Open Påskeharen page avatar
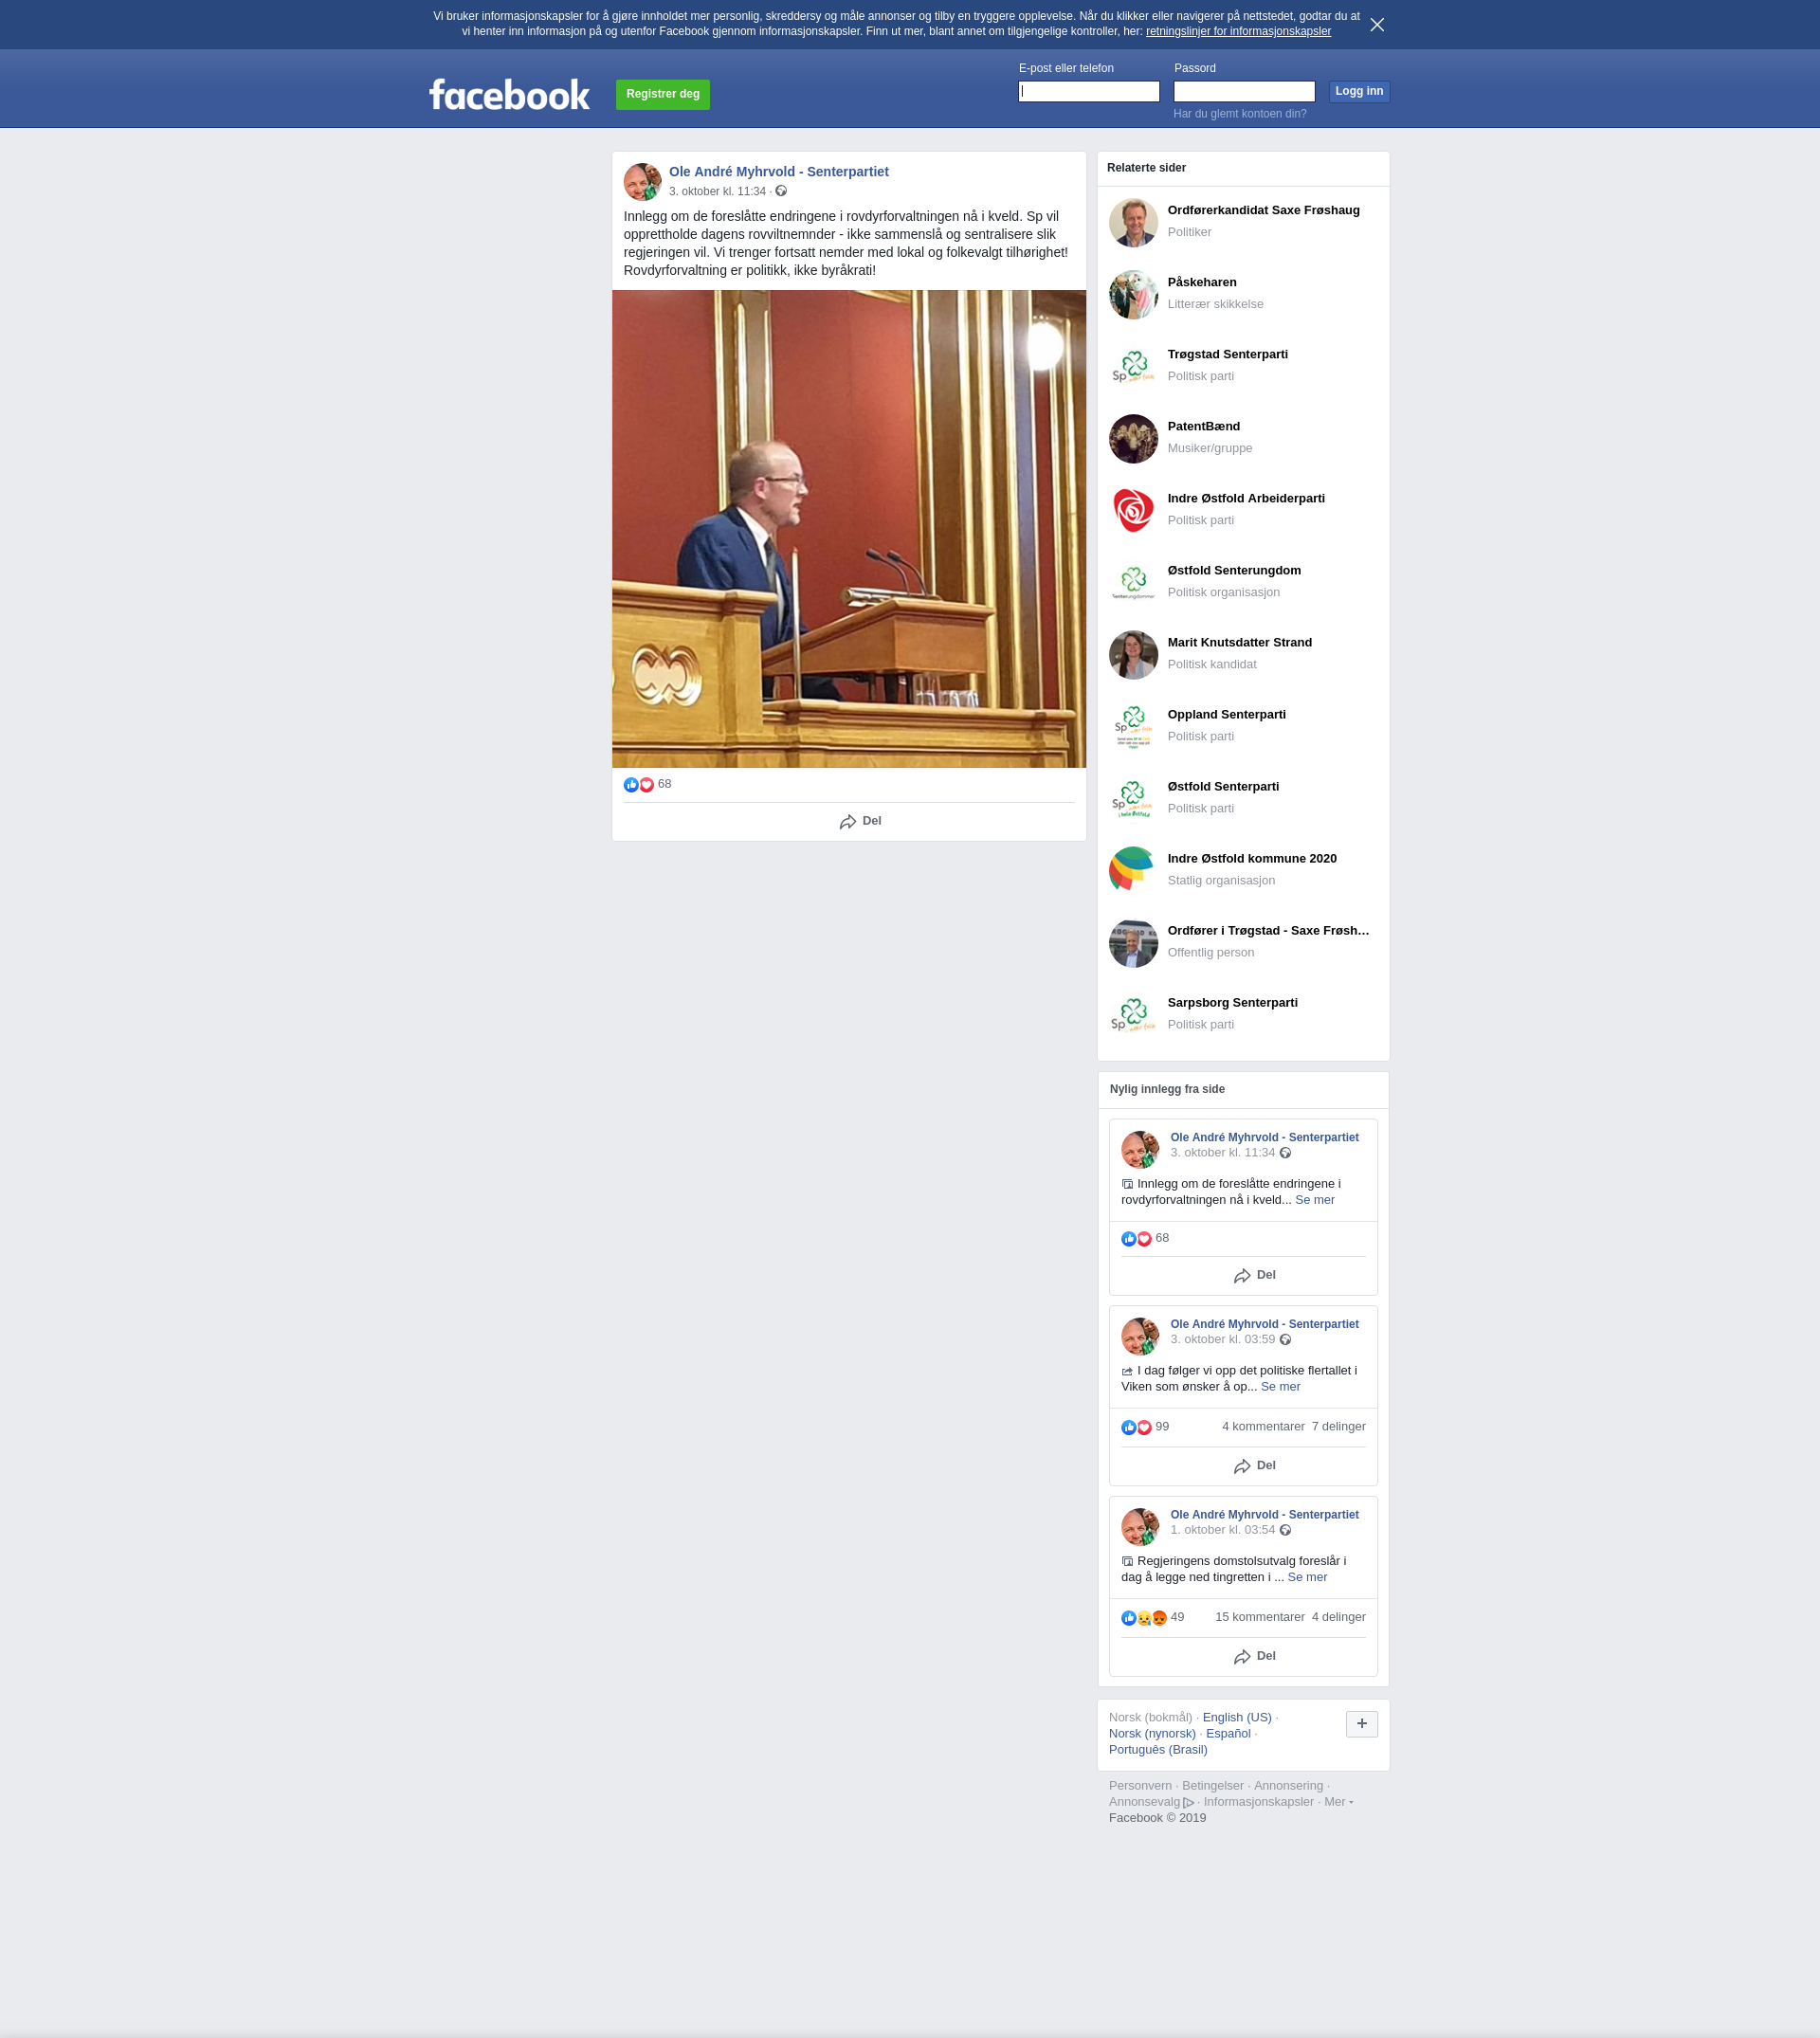Screen dimensions: 1820x2038 pyautogui.click(x=1133, y=295)
